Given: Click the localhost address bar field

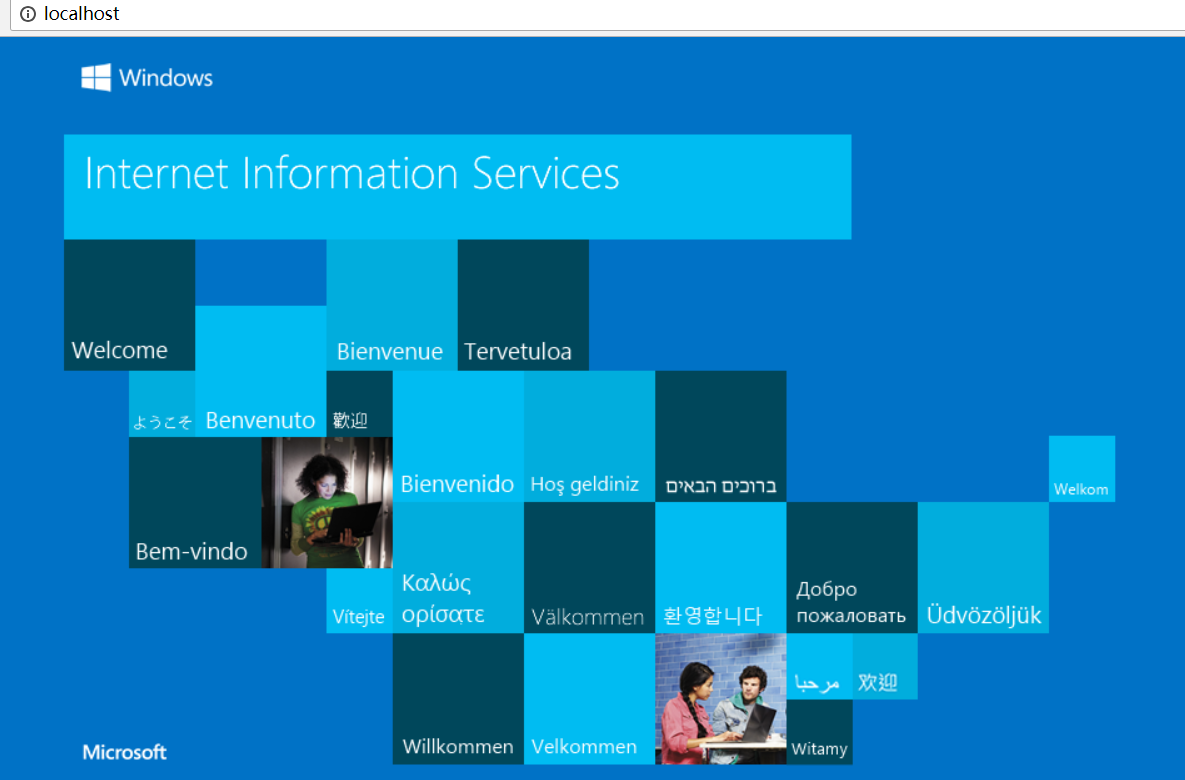Looking at the screenshot, I should (597, 14).
